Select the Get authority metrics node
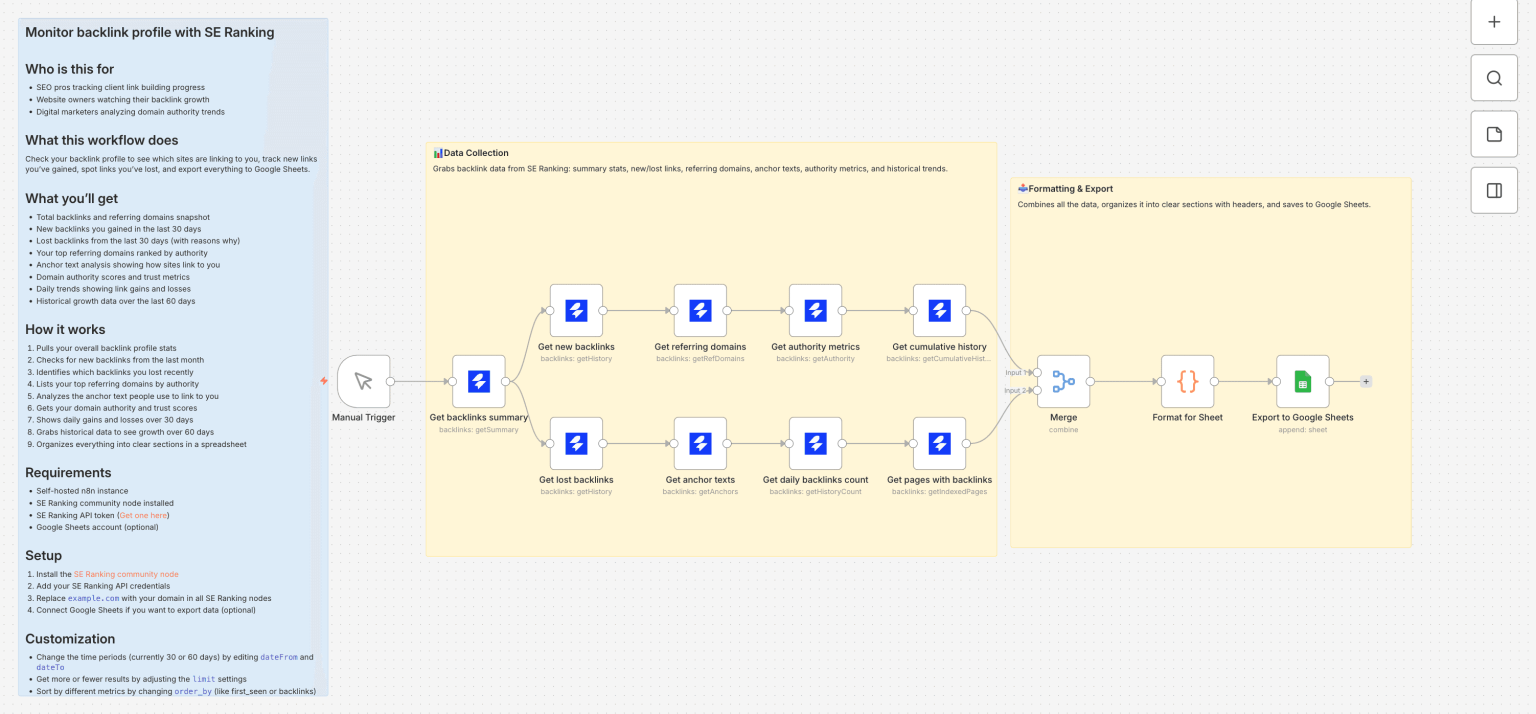This screenshot has width=1536, height=714. (815, 310)
